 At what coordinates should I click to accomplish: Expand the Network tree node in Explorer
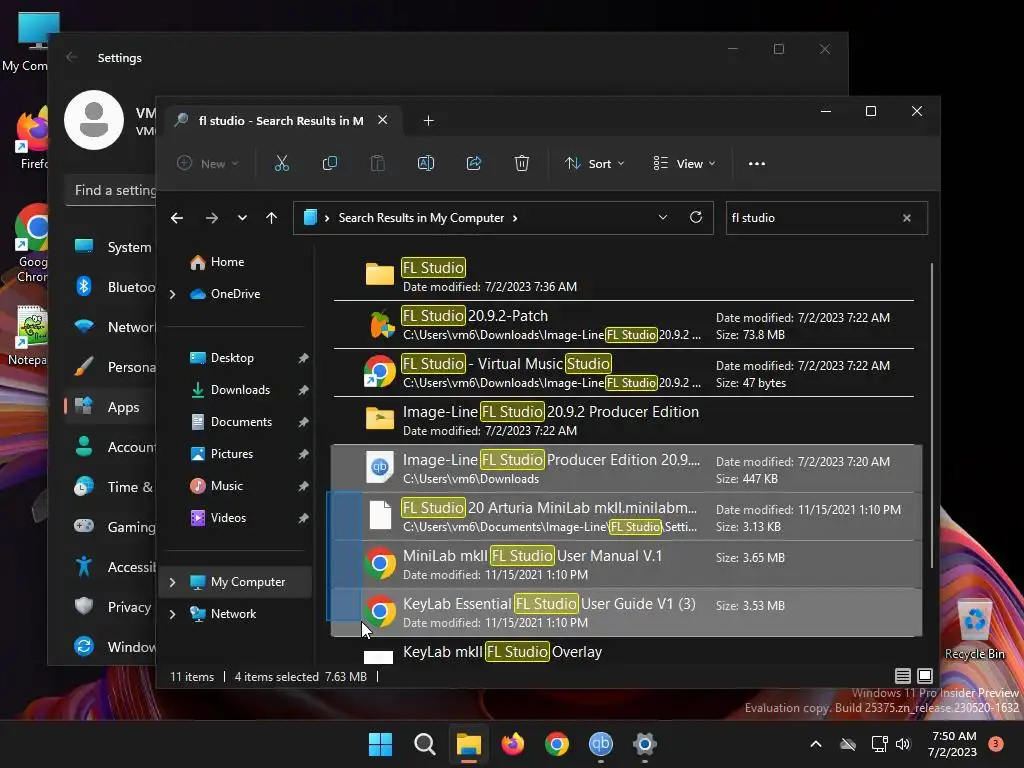point(172,614)
